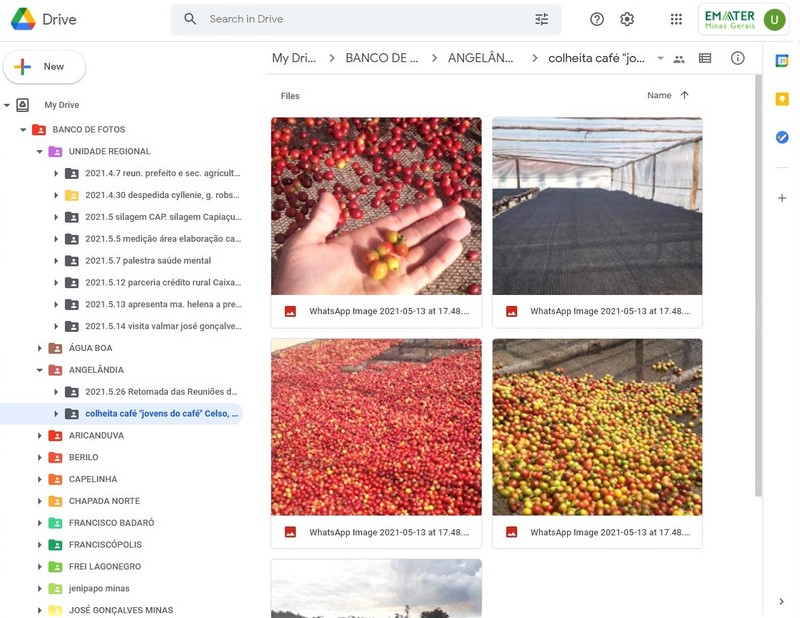Hide the side panel chevron
This screenshot has width=800, height=618.
coord(781,602)
